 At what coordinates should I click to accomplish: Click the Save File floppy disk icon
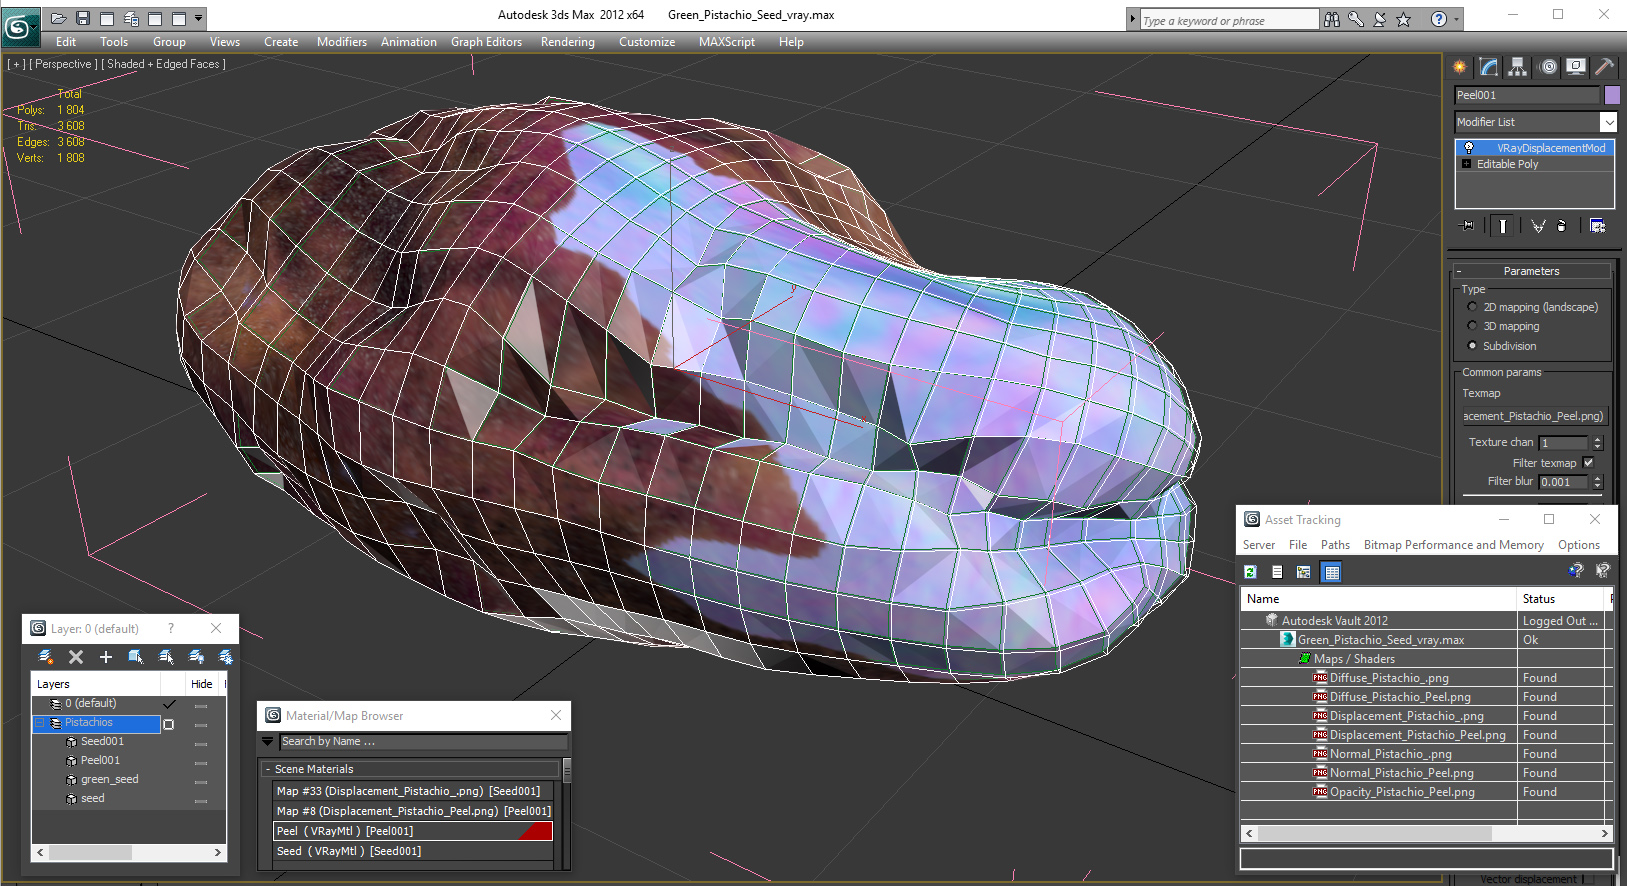(x=83, y=18)
